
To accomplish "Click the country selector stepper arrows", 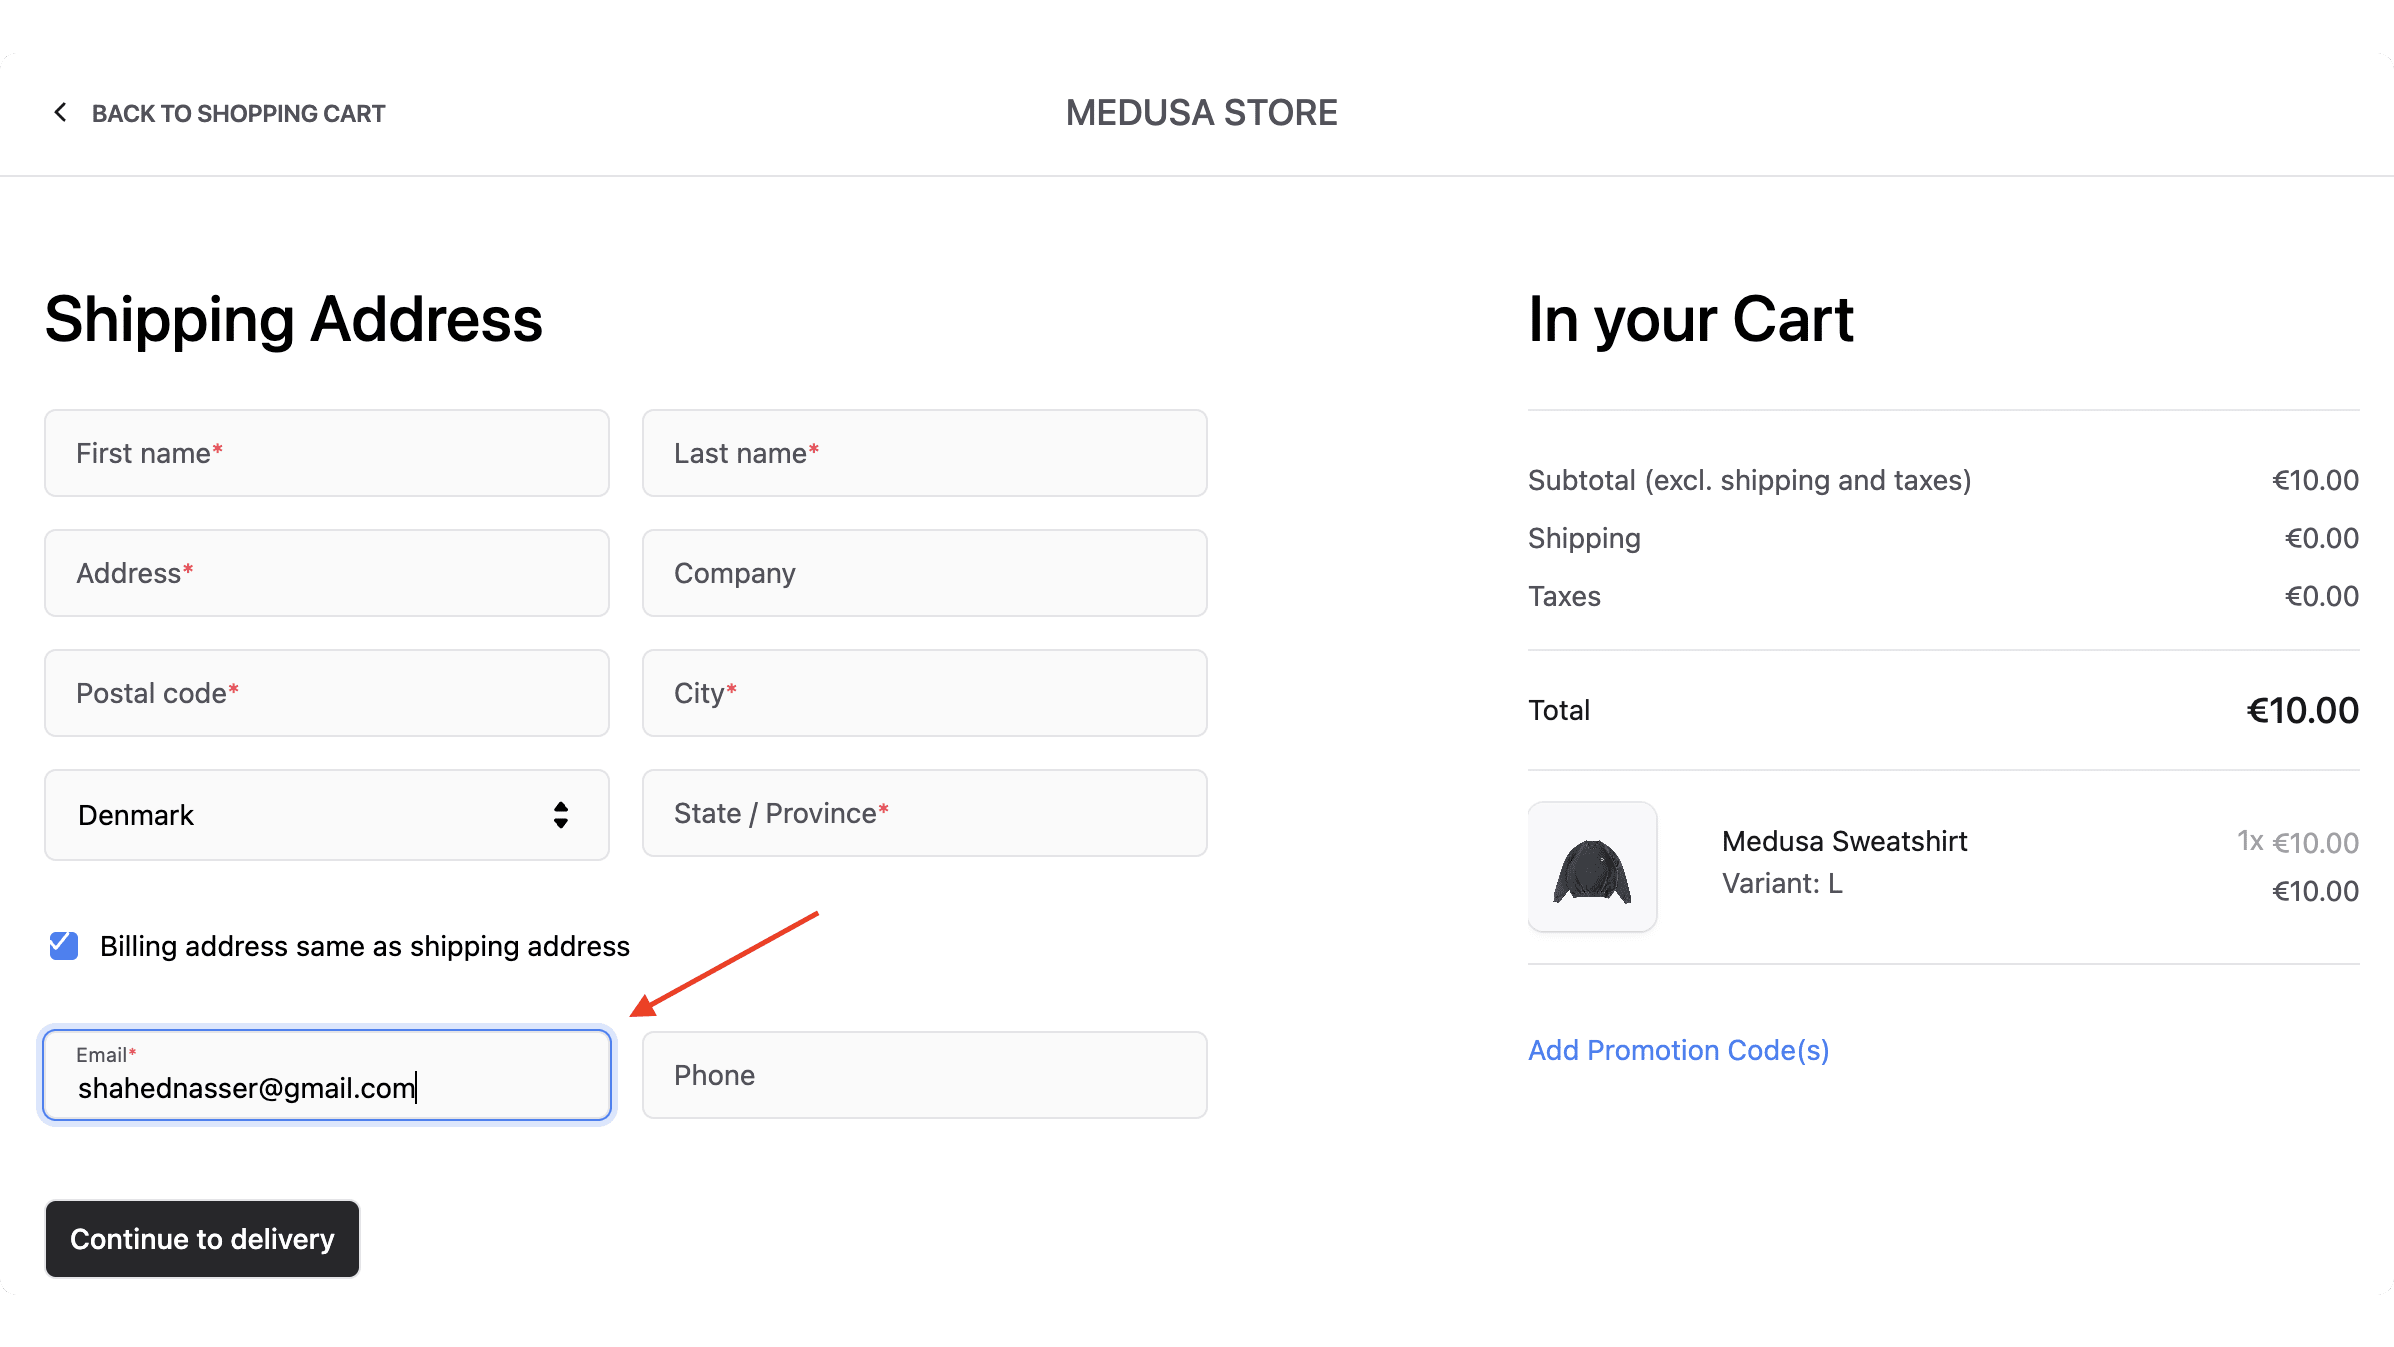I will (x=561, y=815).
